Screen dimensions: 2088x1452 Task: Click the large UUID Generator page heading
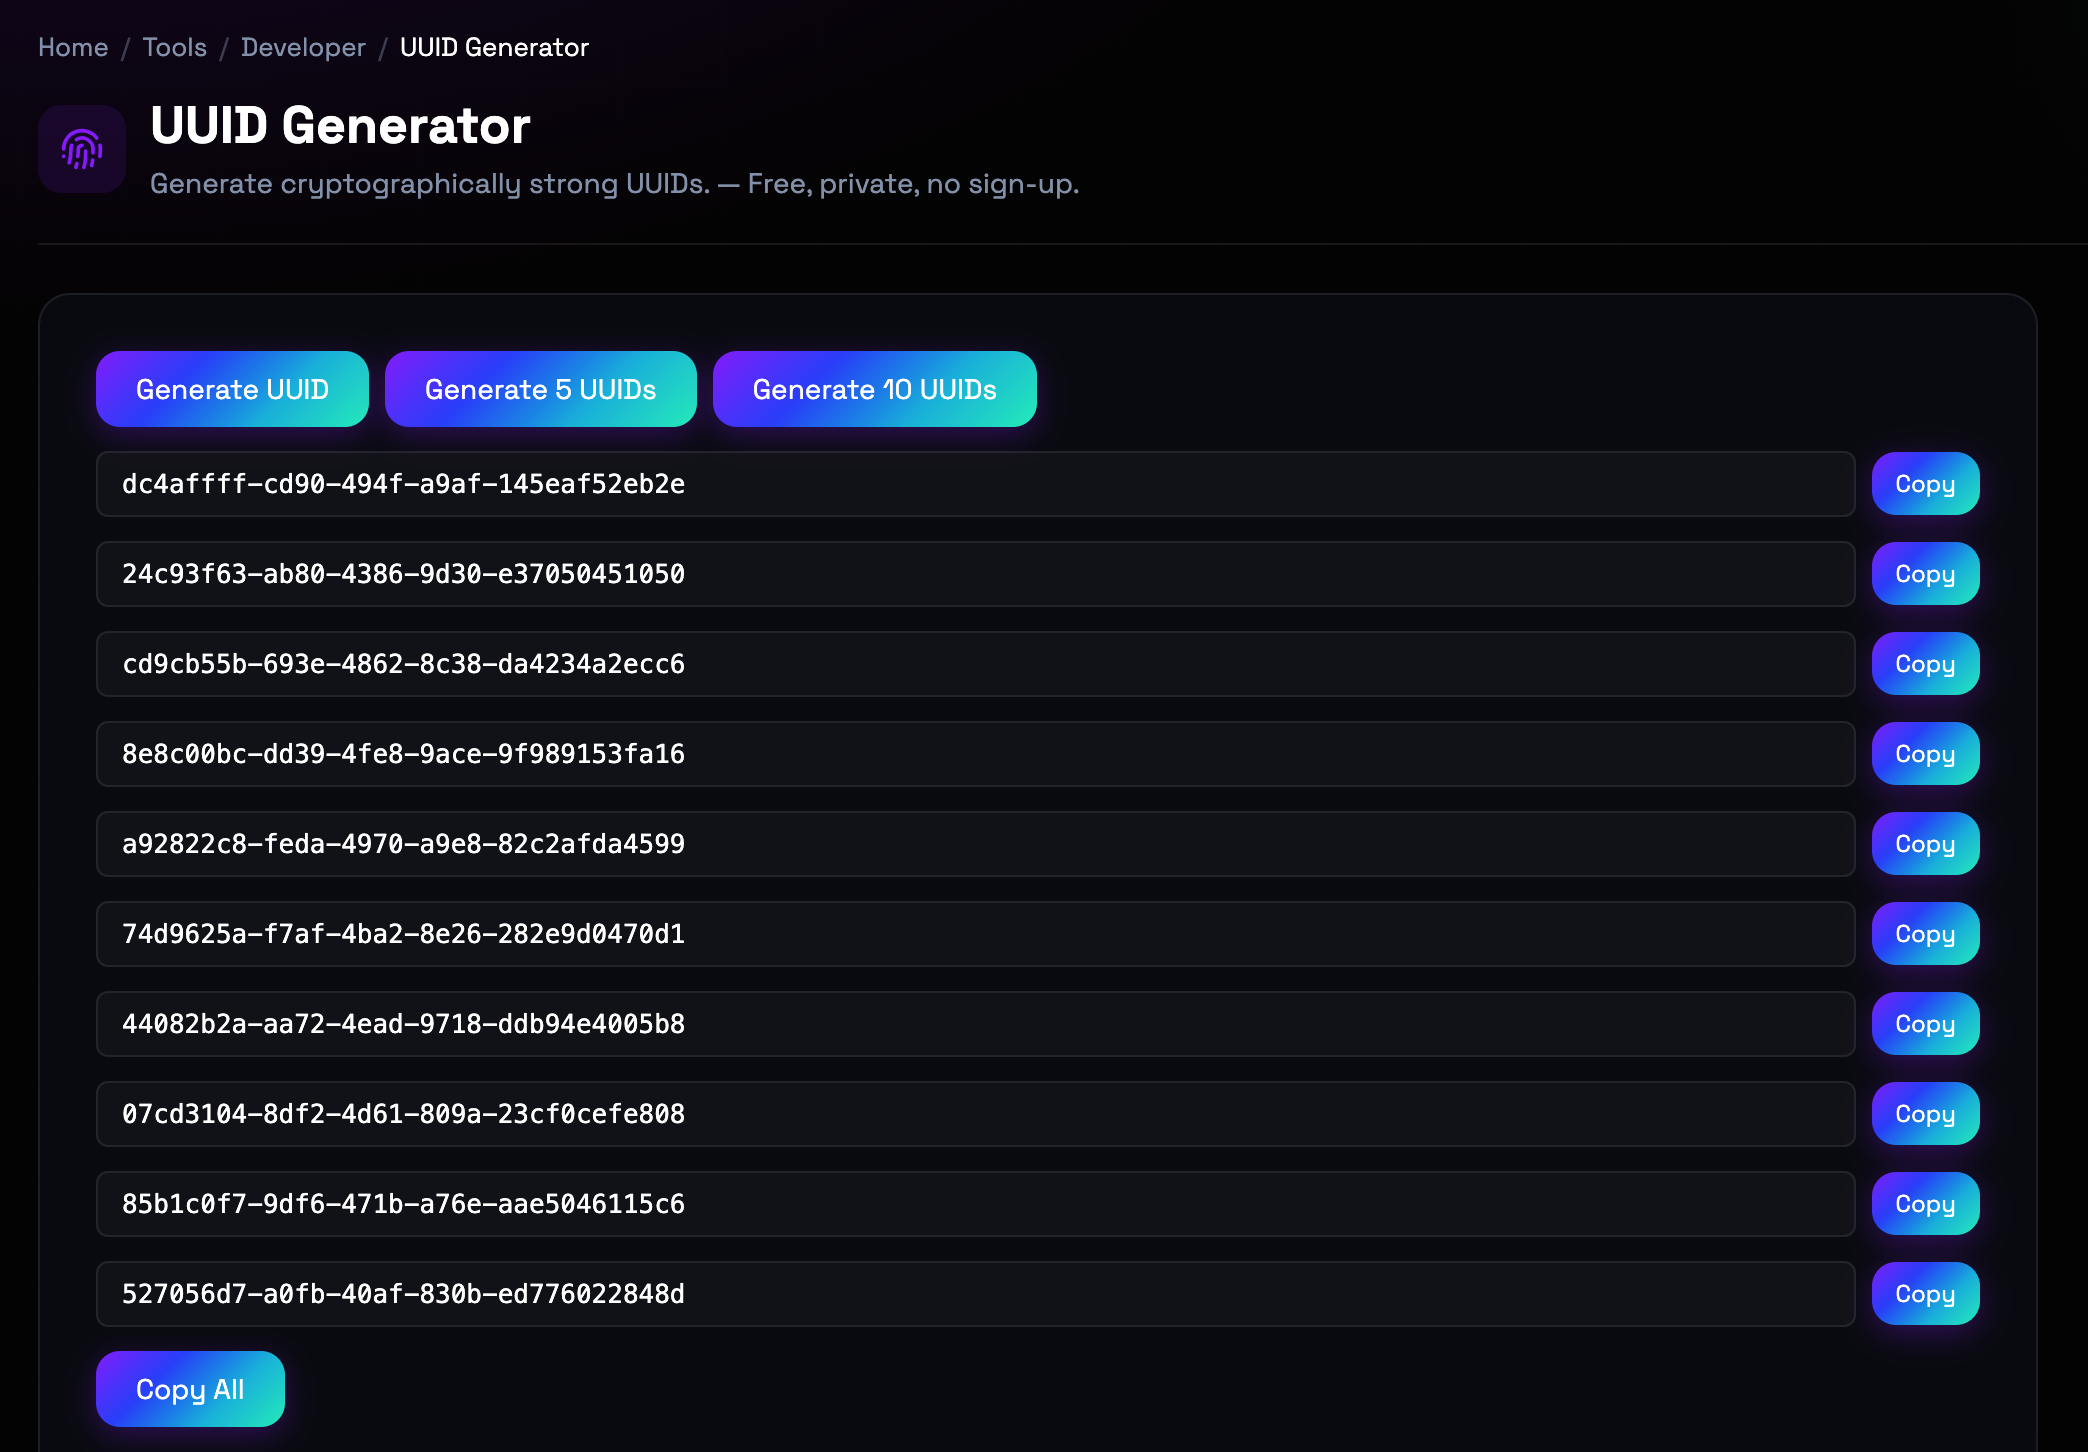coord(340,126)
